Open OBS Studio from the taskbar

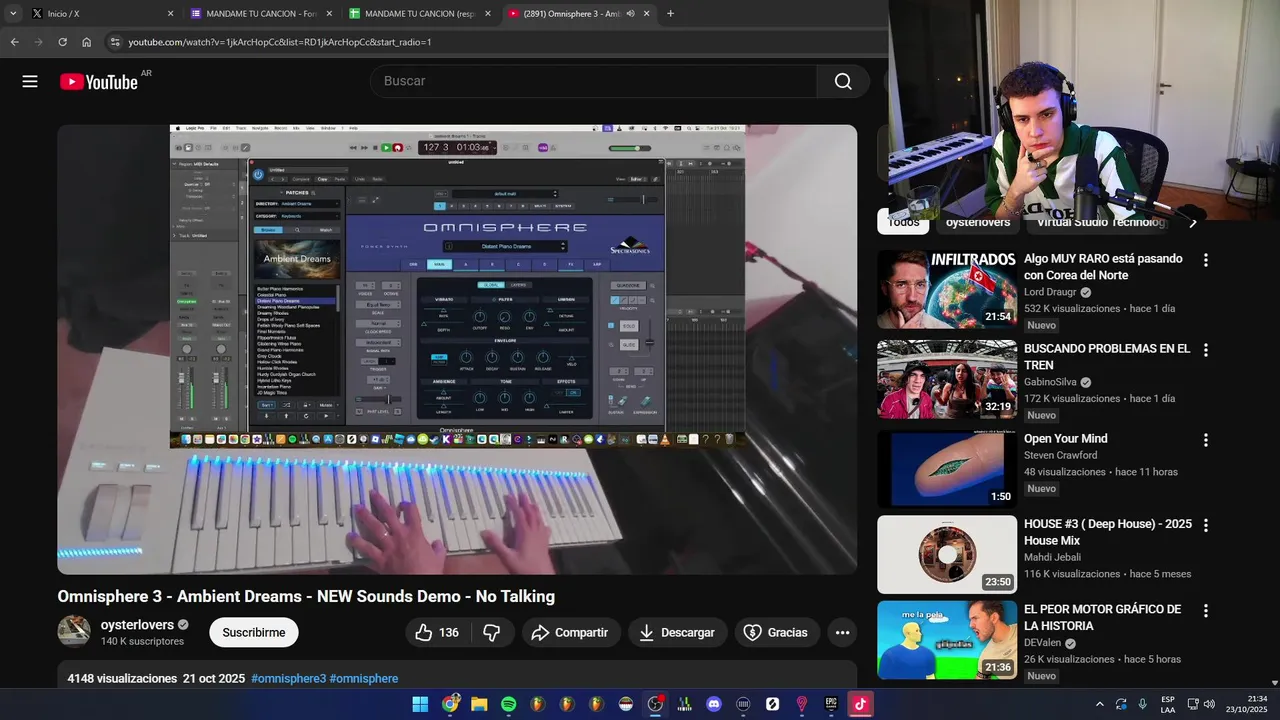[655, 704]
